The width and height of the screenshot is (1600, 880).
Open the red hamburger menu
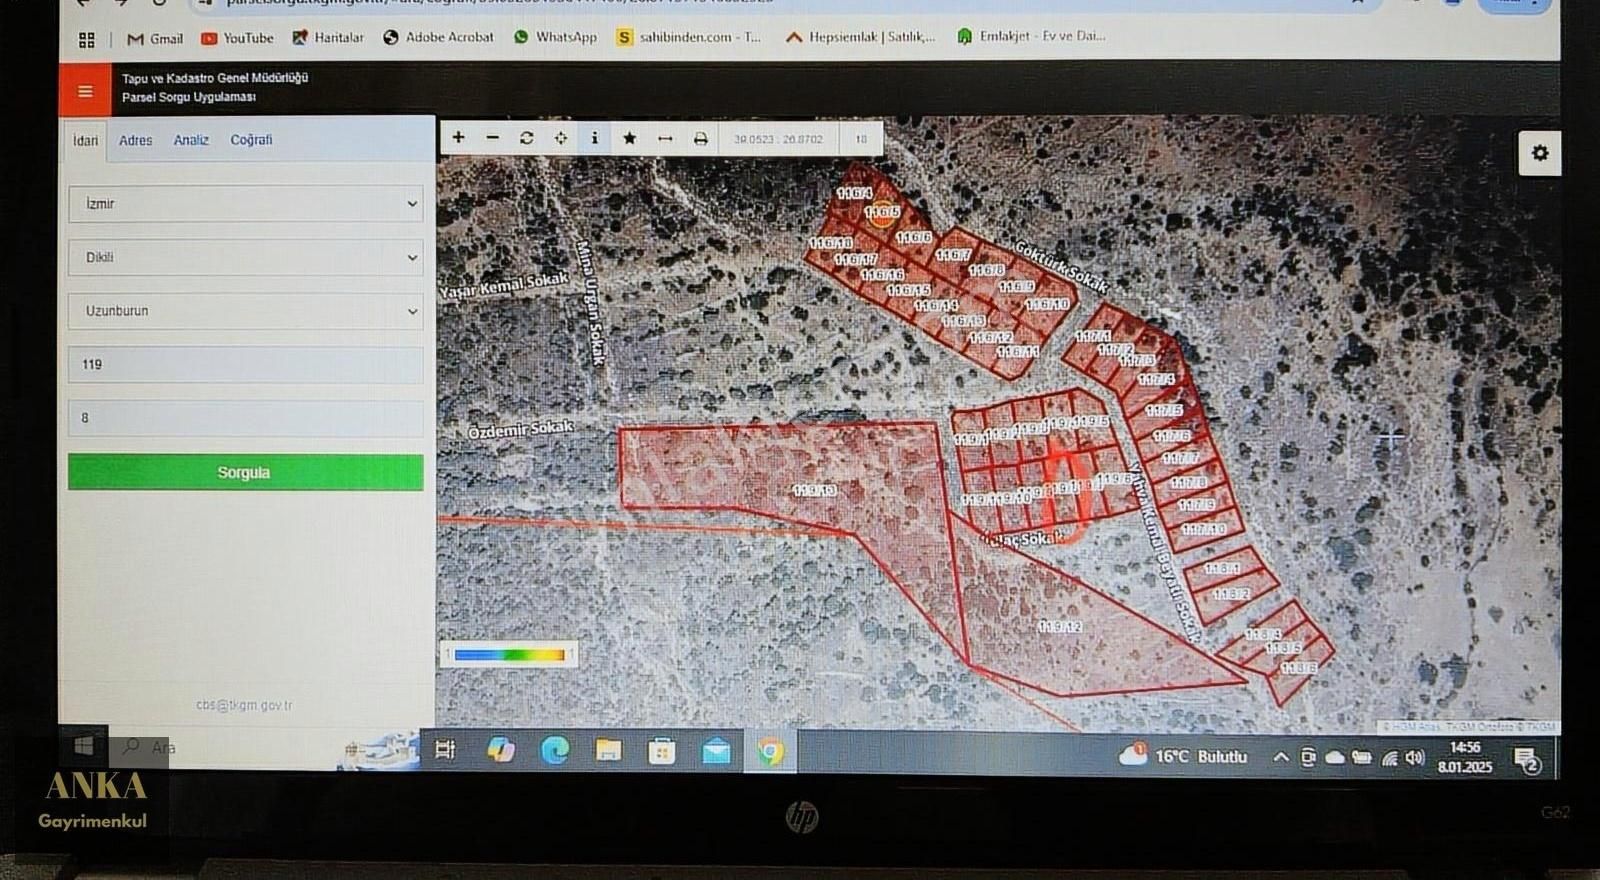(85, 91)
